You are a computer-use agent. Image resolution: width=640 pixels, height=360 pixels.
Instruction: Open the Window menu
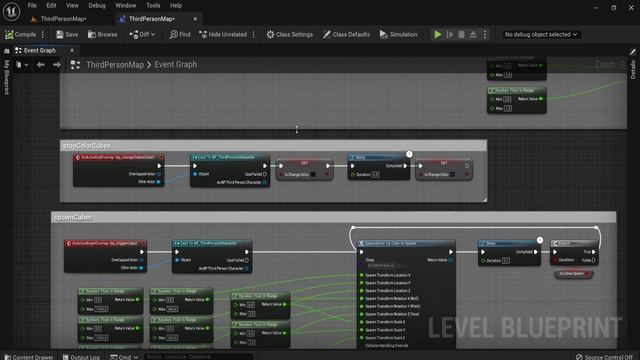click(x=126, y=5)
